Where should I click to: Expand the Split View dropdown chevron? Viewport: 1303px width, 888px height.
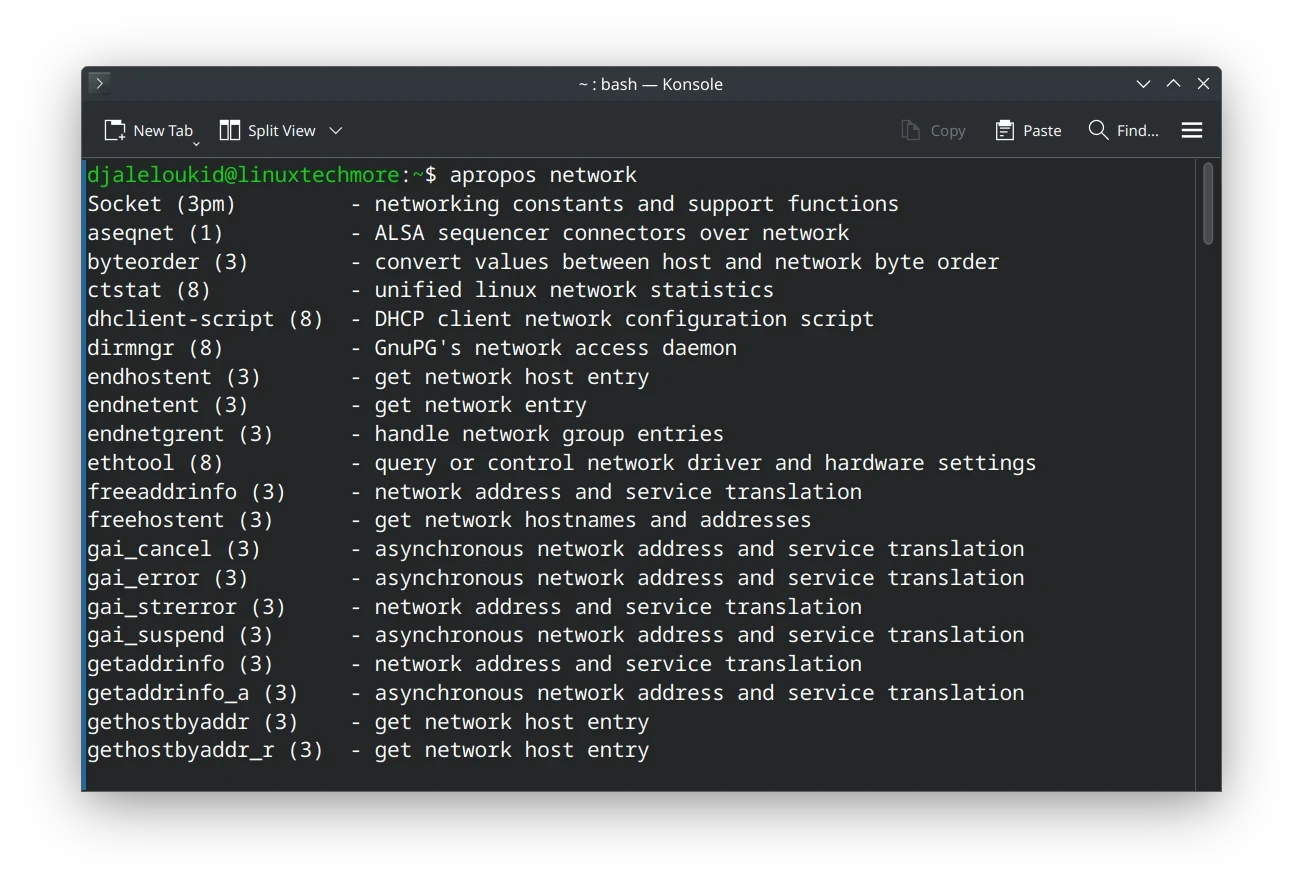coord(336,131)
